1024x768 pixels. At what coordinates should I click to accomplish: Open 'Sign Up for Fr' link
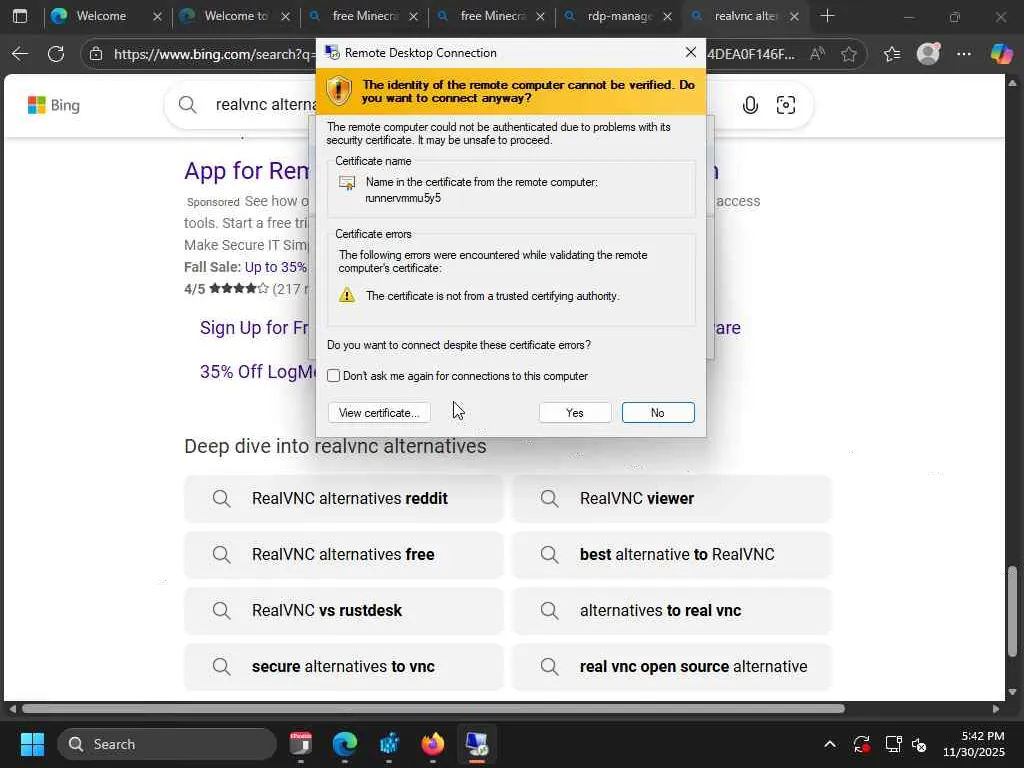click(x=254, y=327)
